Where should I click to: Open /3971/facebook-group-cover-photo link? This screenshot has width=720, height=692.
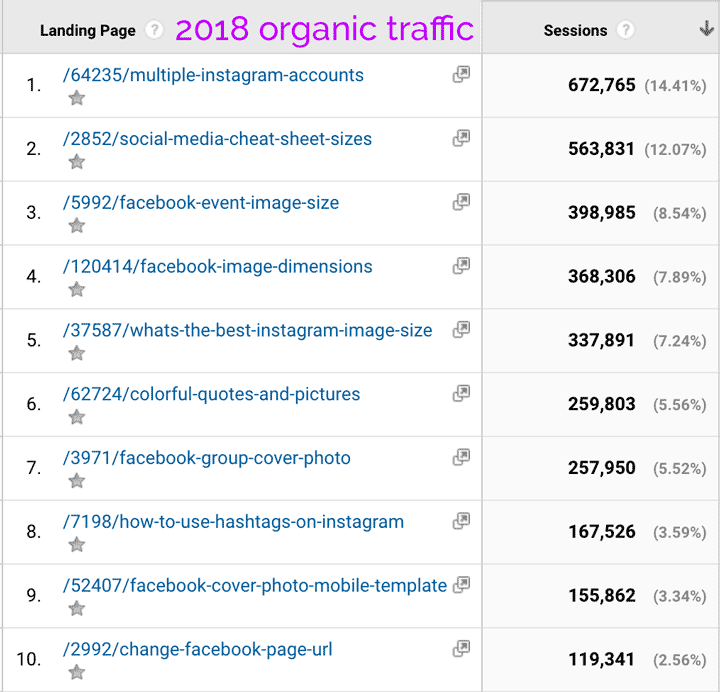point(207,458)
